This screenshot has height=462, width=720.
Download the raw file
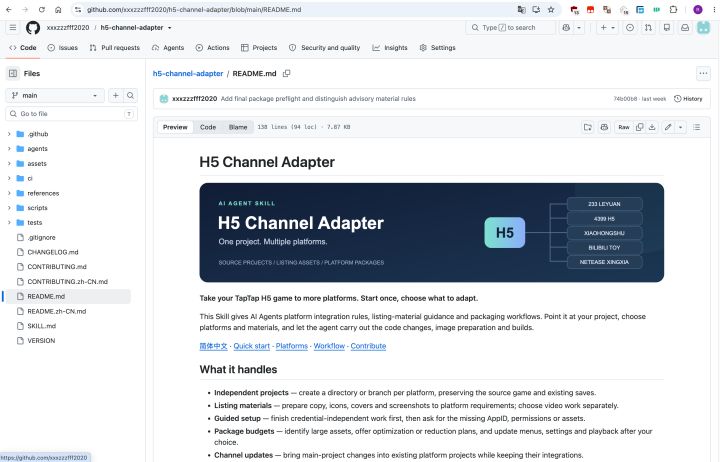[652, 127]
